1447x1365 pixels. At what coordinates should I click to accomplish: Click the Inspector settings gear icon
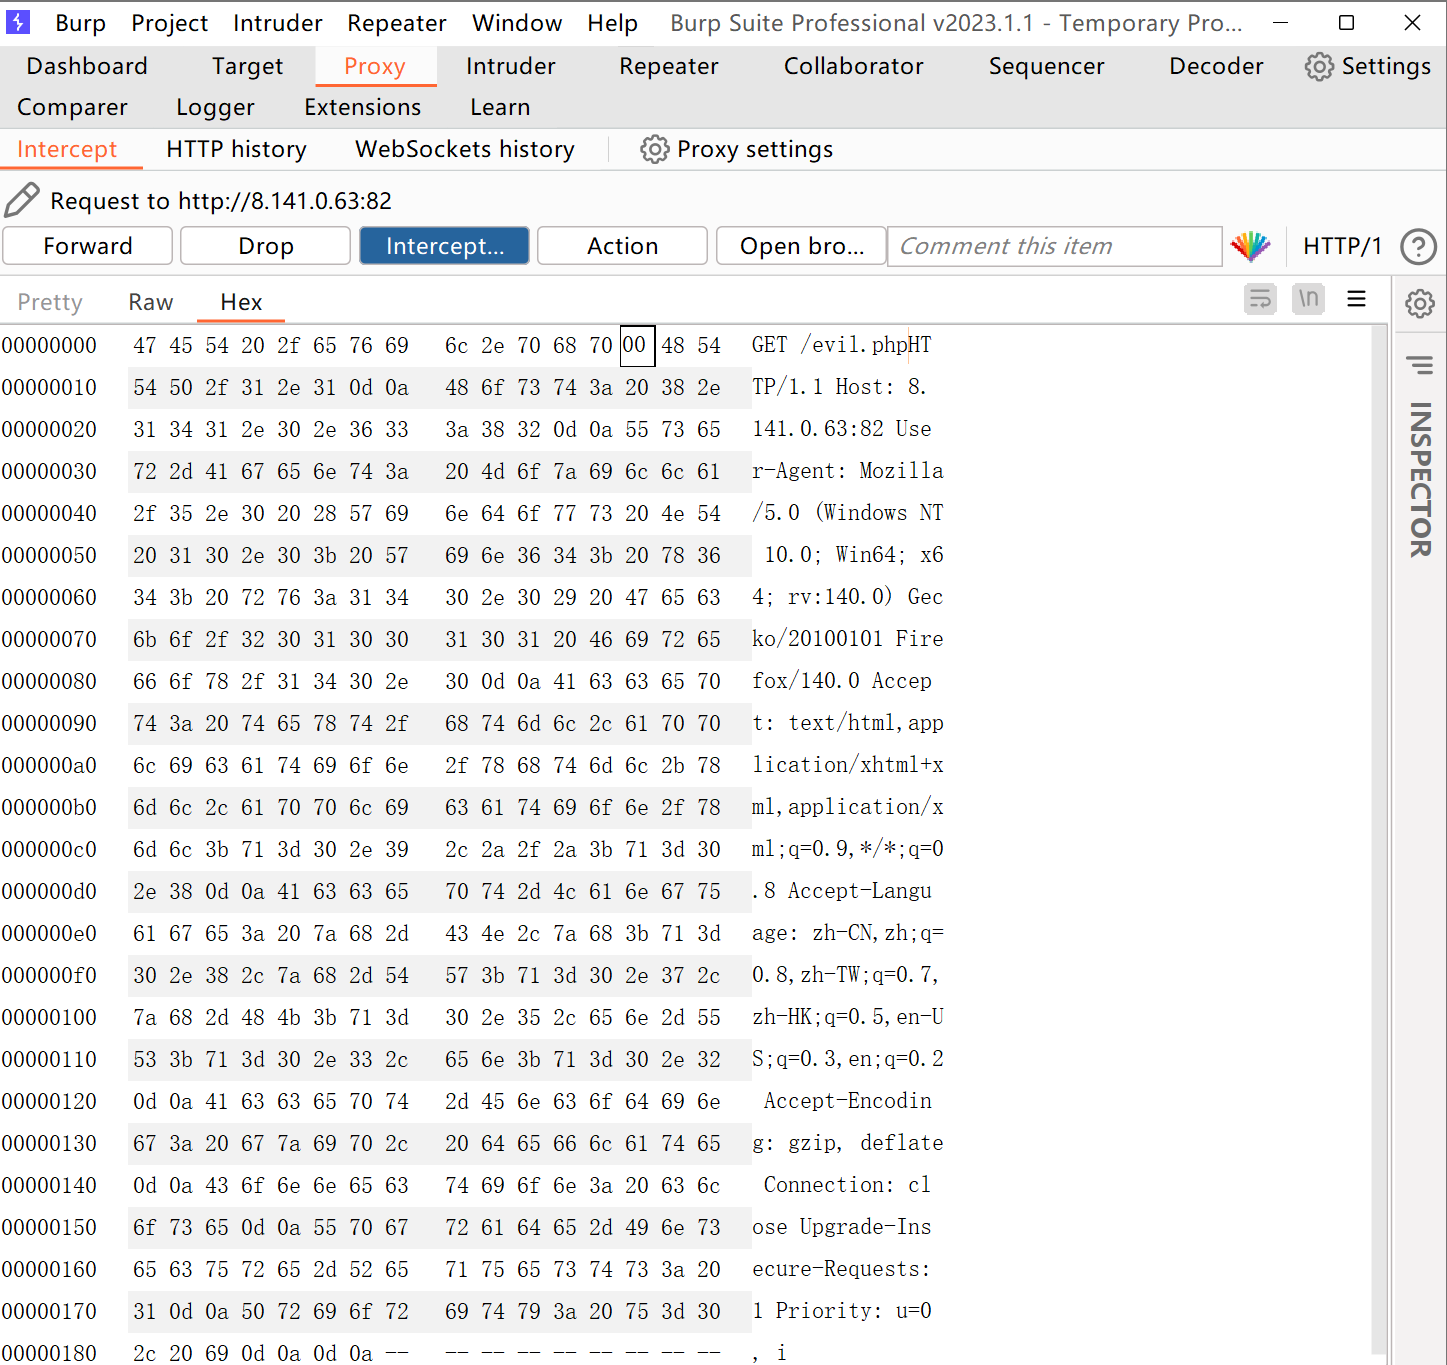click(1420, 303)
